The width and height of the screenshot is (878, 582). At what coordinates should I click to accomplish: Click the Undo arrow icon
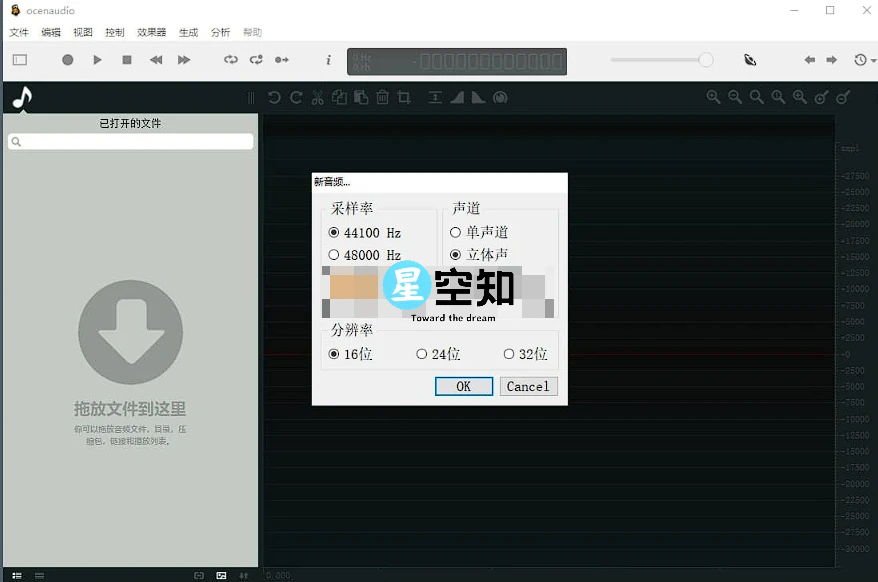[273, 97]
